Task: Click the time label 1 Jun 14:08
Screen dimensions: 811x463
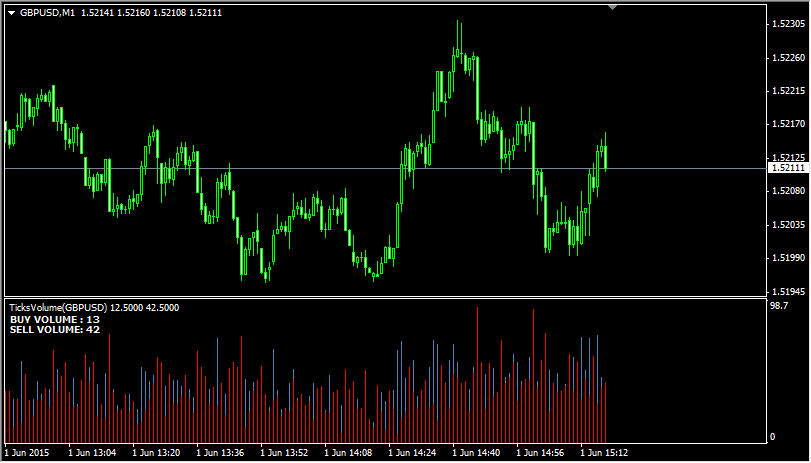Action: click(x=349, y=453)
